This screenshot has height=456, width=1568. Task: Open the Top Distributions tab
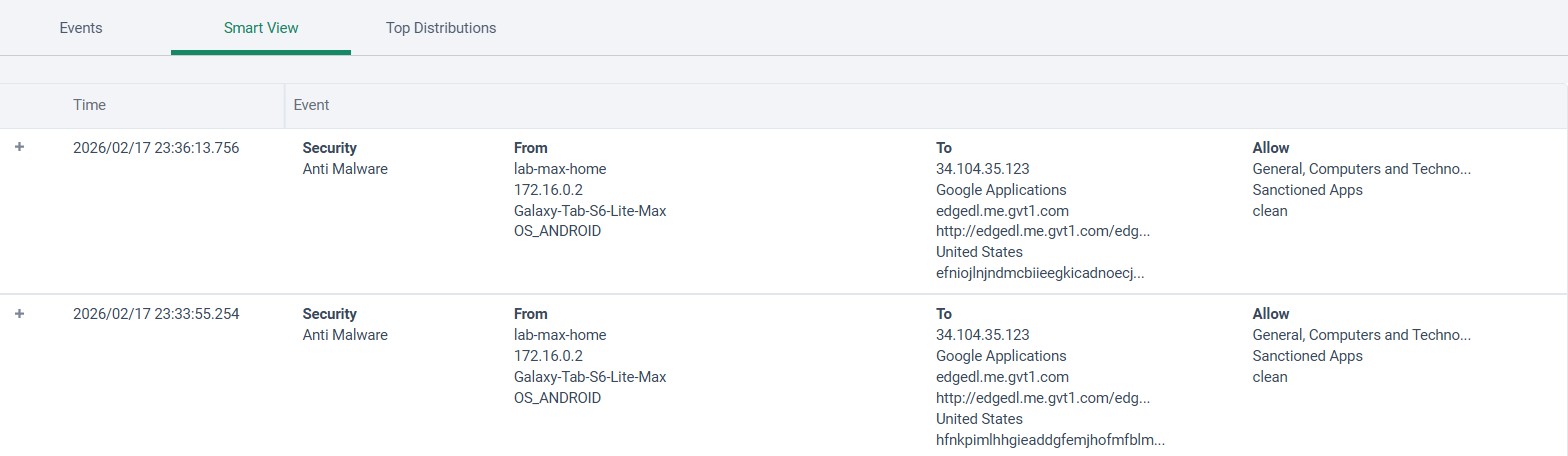pos(441,28)
